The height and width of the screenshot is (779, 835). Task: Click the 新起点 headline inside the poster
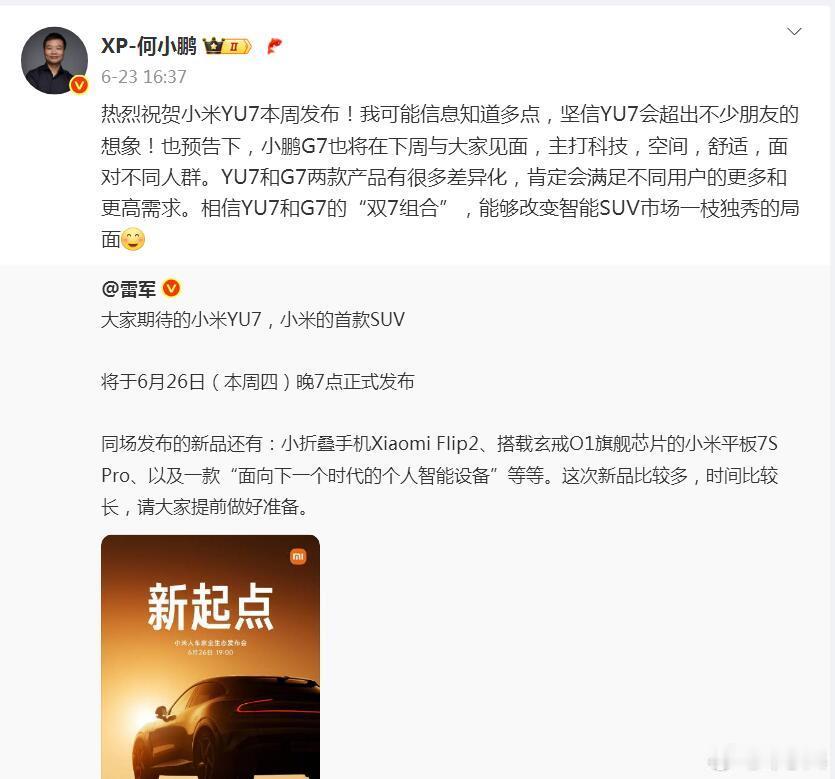coord(210,606)
